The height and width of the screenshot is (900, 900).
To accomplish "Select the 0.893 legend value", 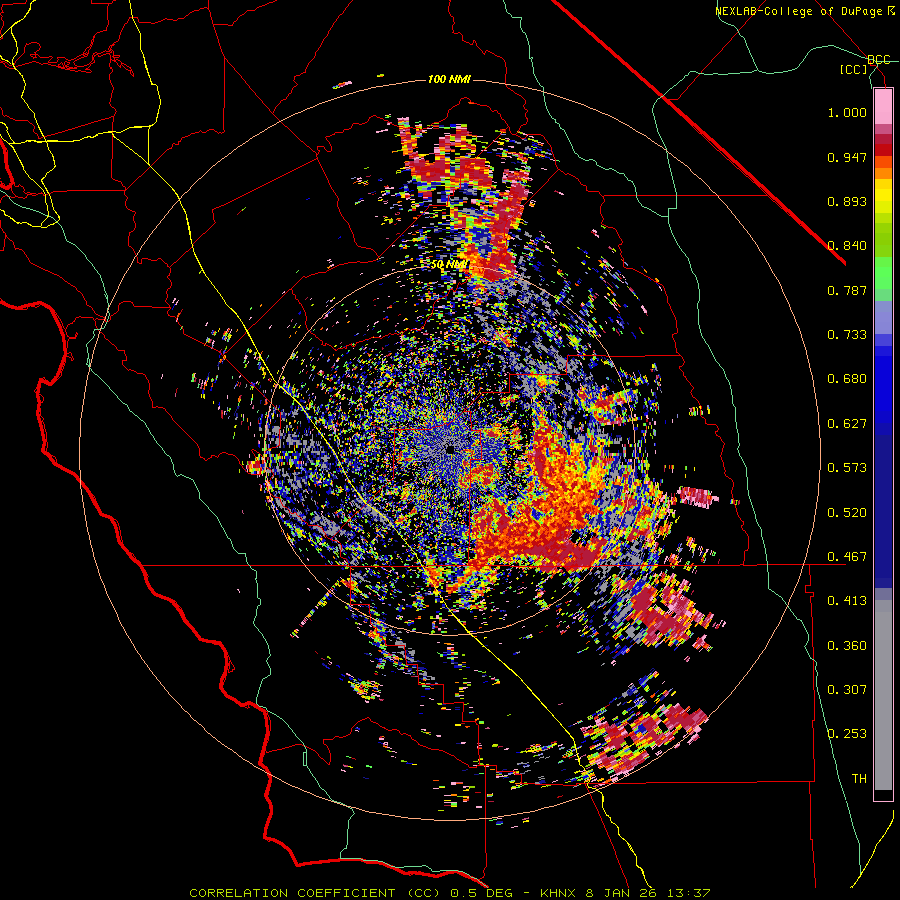I will click(x=847, y=201).
